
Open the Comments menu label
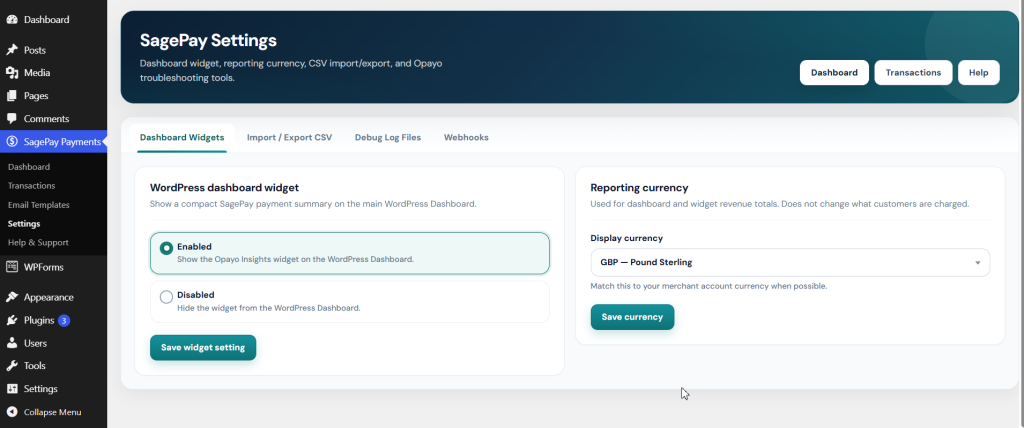click(x=46, y=119)
